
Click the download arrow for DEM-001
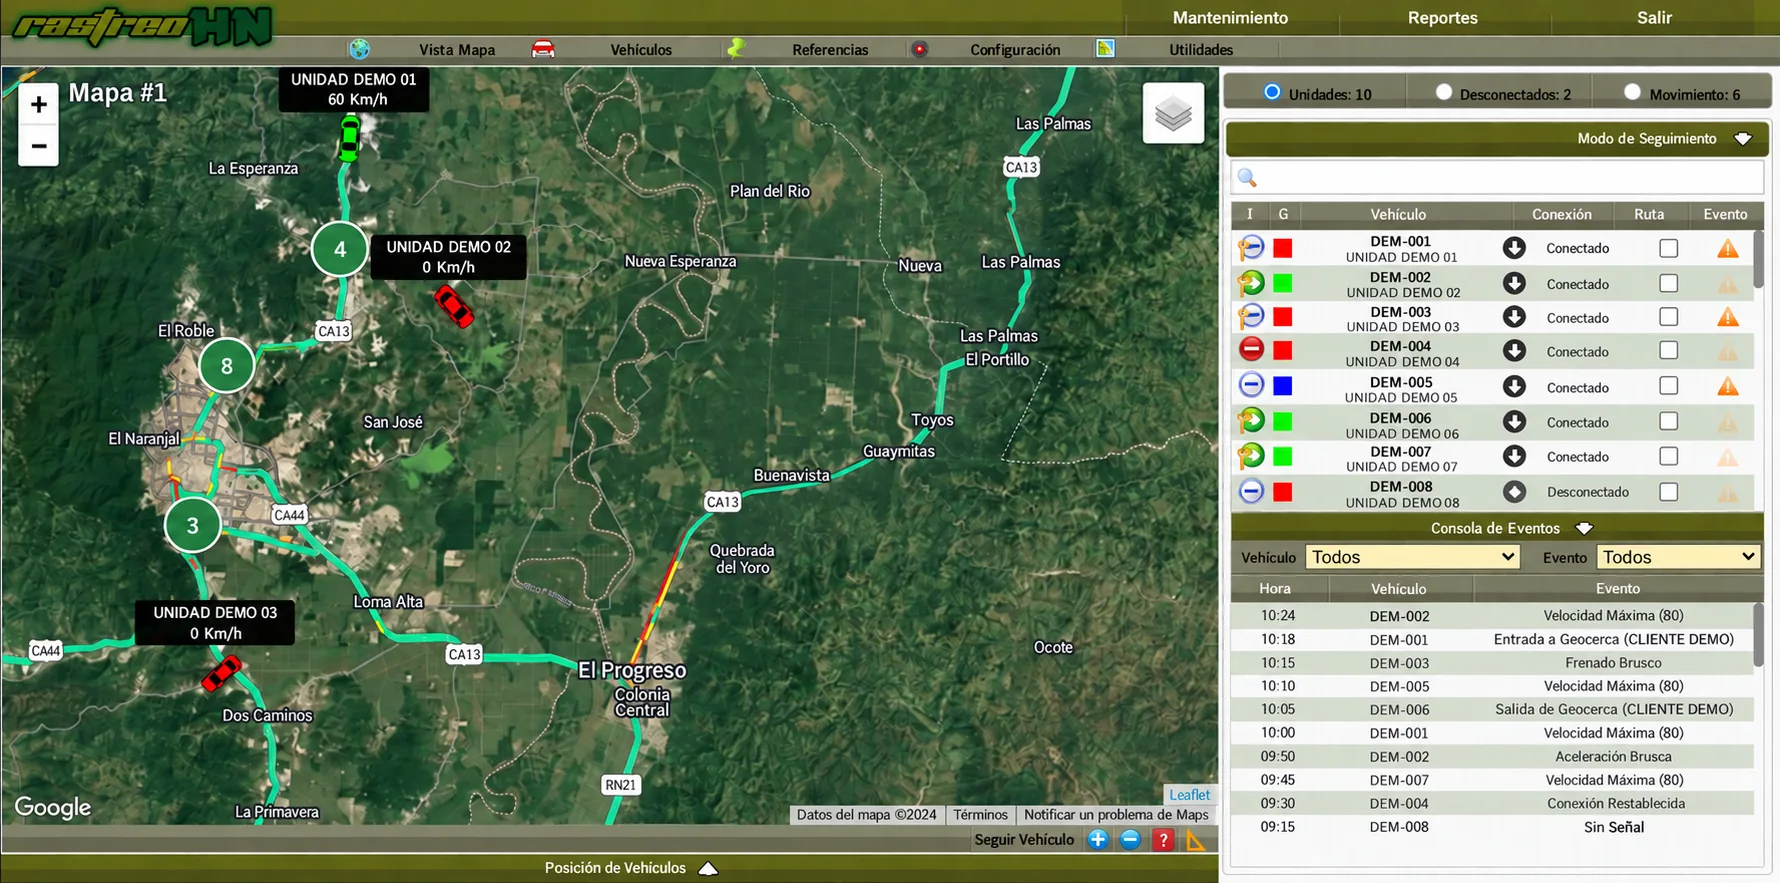(x=1514, y=248)
